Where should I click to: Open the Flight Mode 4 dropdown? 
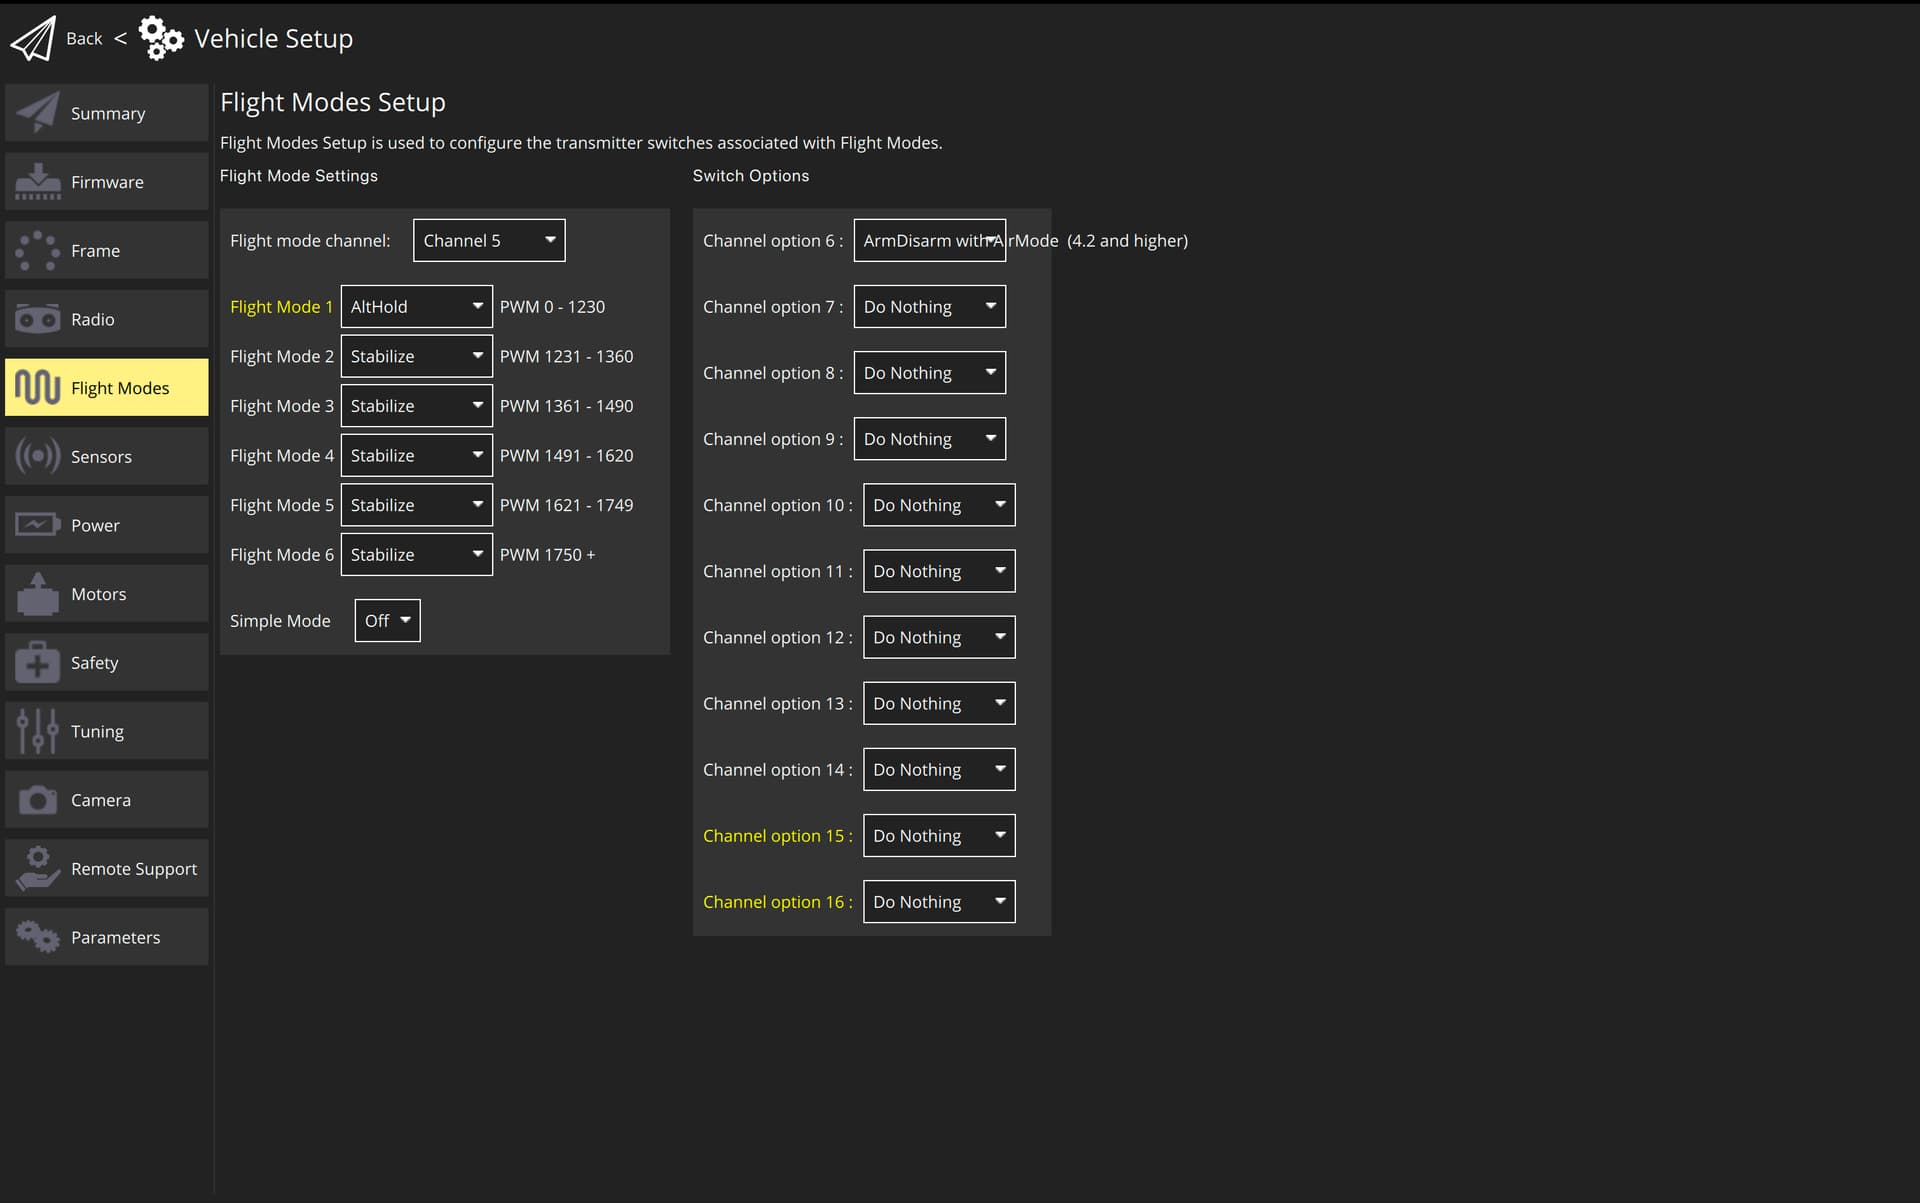tap(416, 455)
